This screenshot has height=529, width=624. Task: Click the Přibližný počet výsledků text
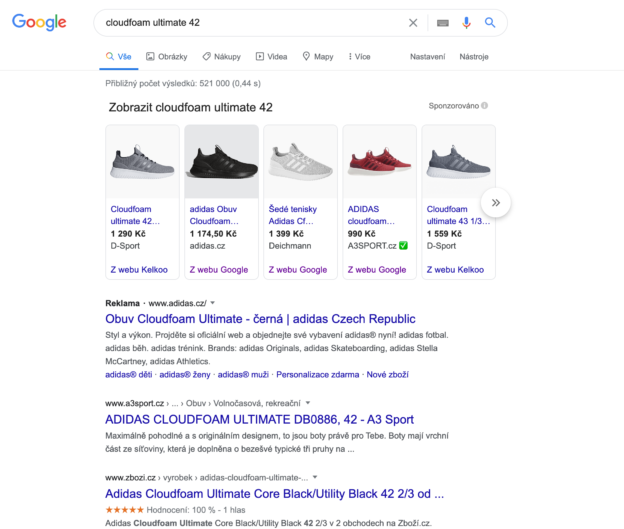[183, 83]
